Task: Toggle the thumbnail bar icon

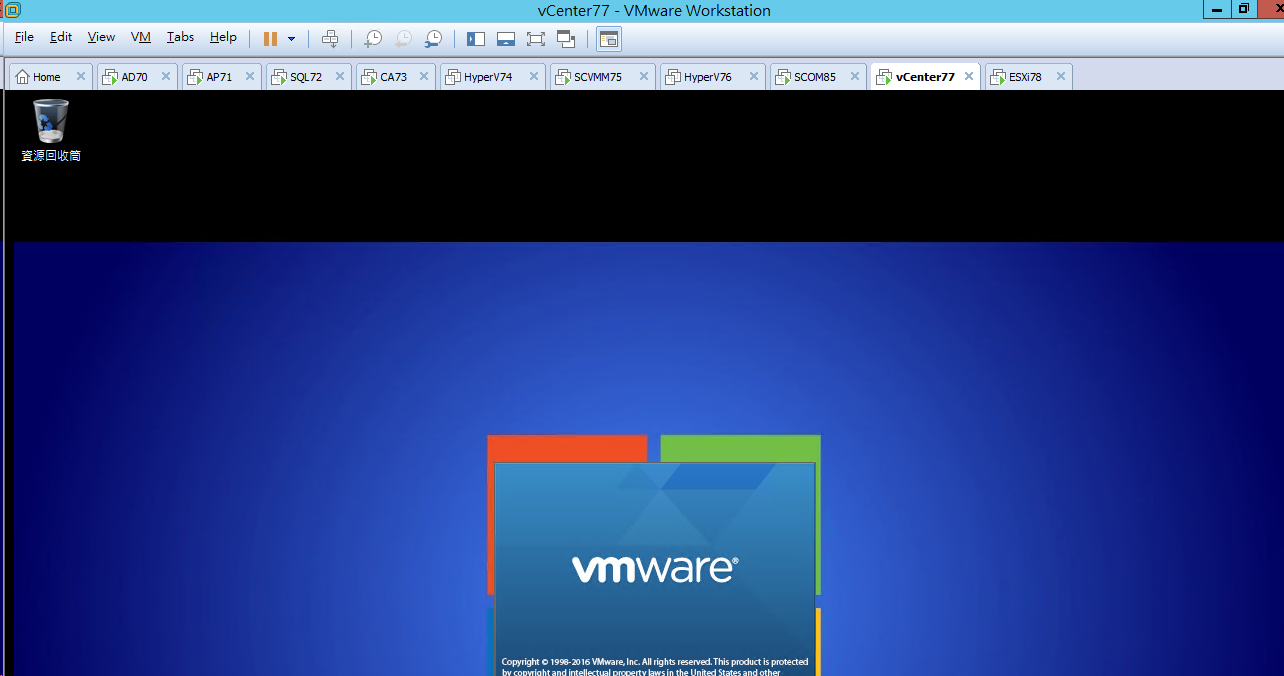Action: coord(506,39)
